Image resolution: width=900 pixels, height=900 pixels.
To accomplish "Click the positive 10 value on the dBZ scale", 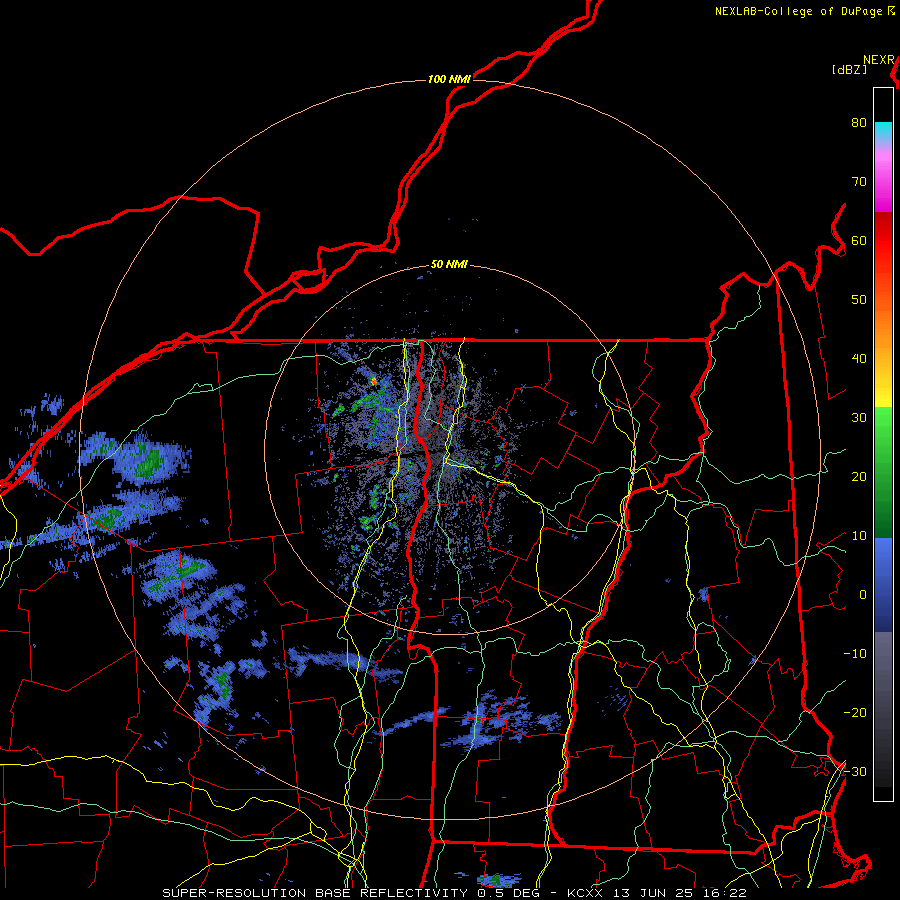I will (x=859, y=536).
